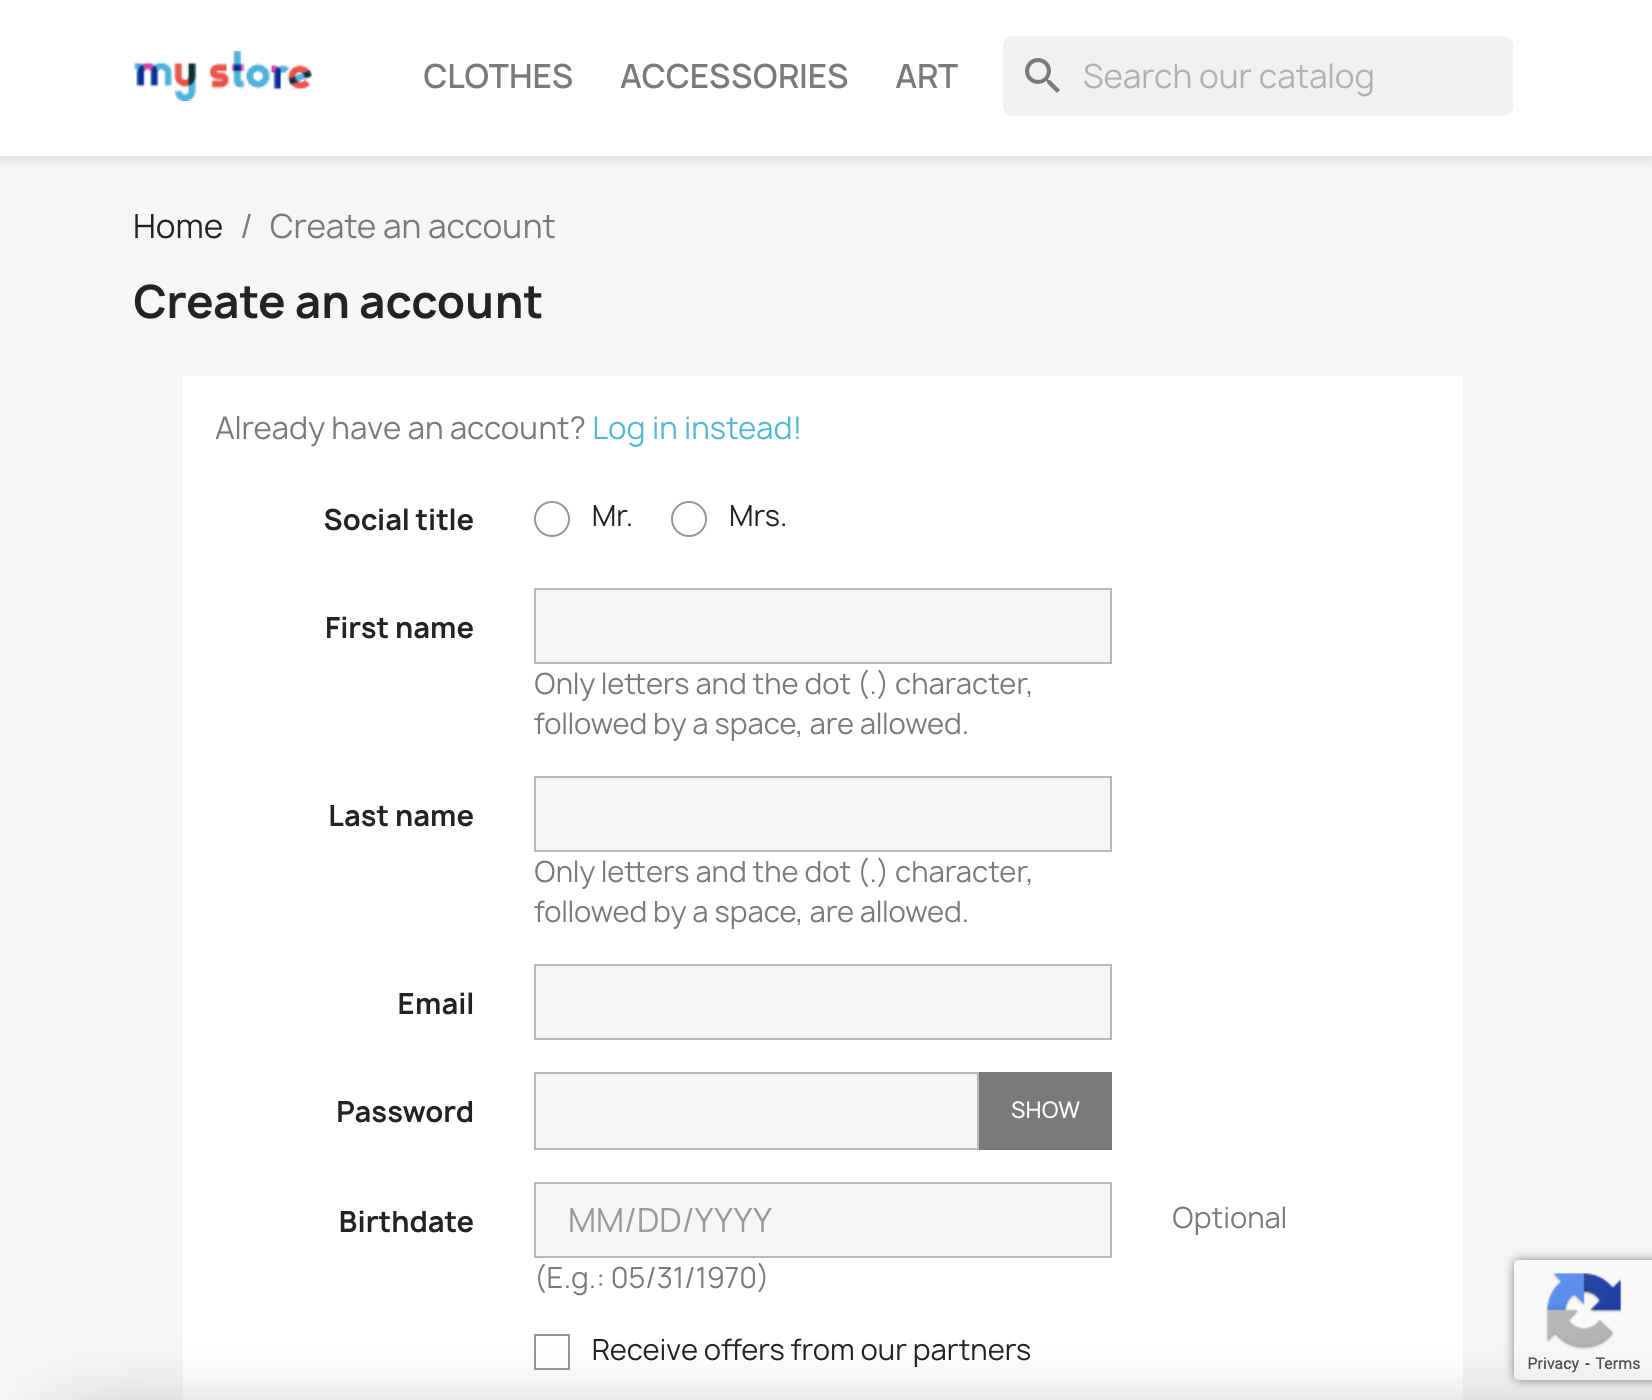Viewport: 1652px width, 1400px height.
Task: Select the Mr. social title
Action: click(x=551, y=519)
